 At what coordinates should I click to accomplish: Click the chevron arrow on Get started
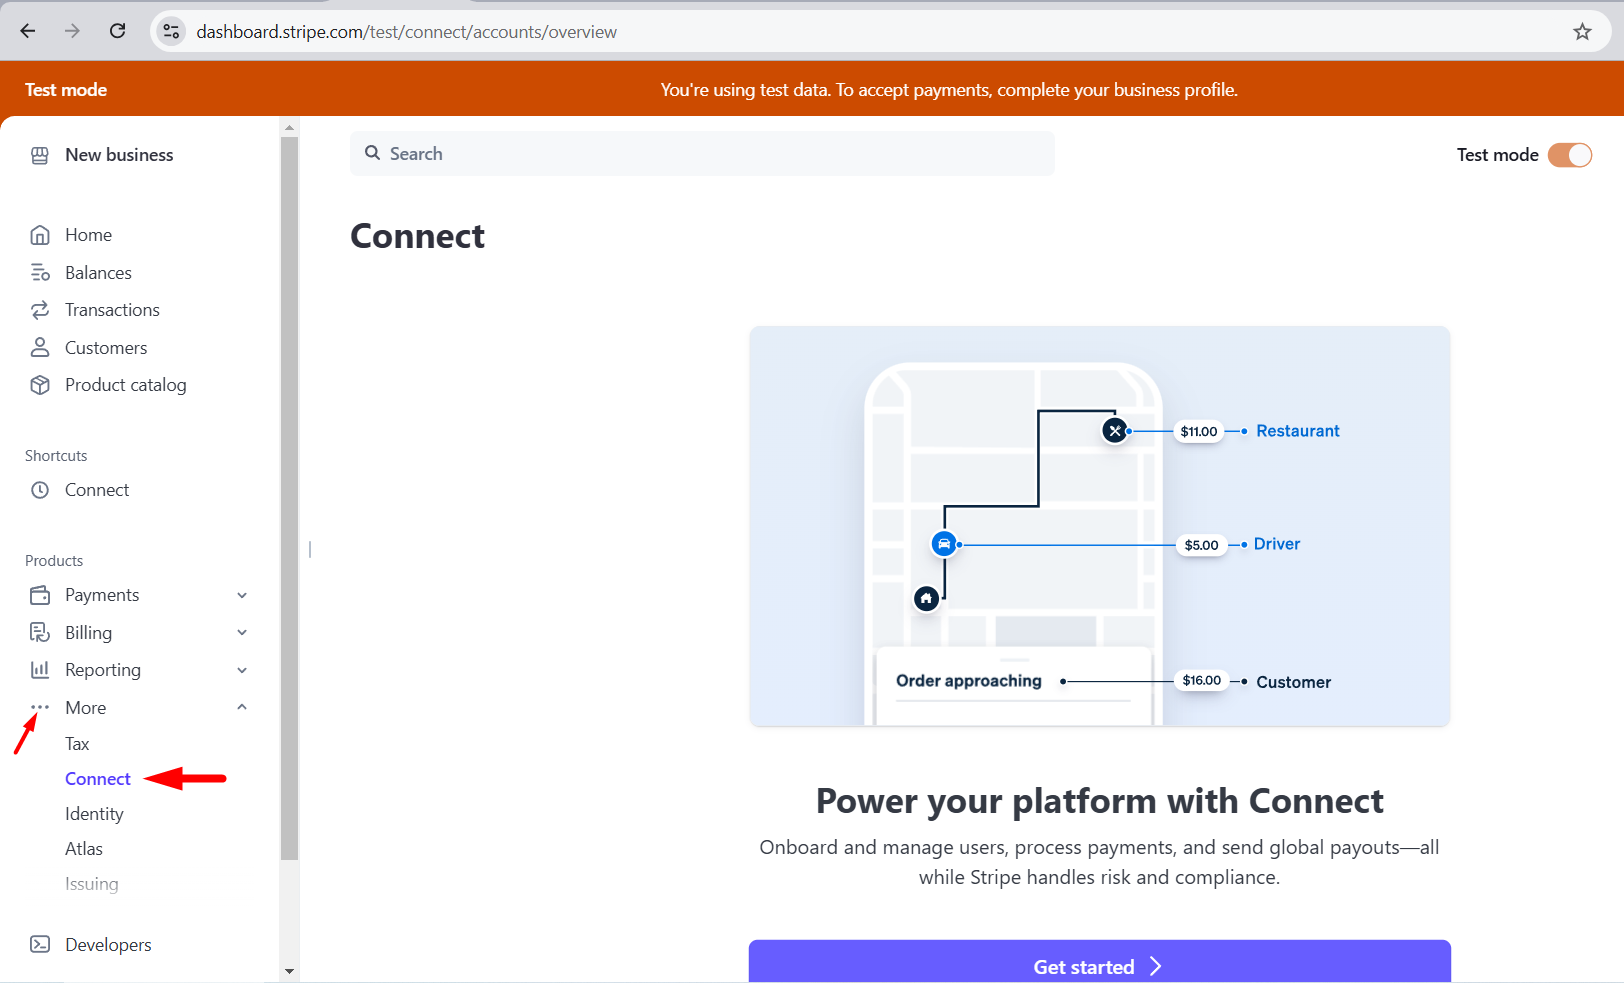[1155, 966]
